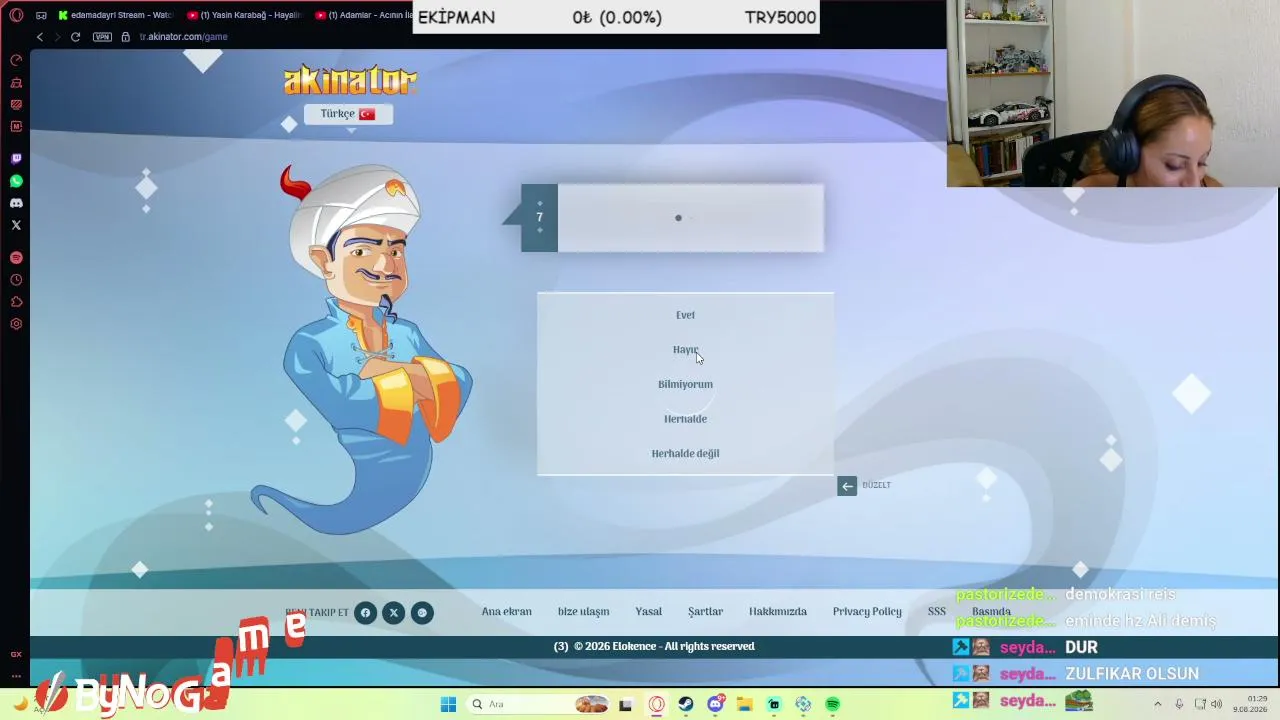Click the taskbar "Ara" search box

pyautogui.click(x=540, y=704)
